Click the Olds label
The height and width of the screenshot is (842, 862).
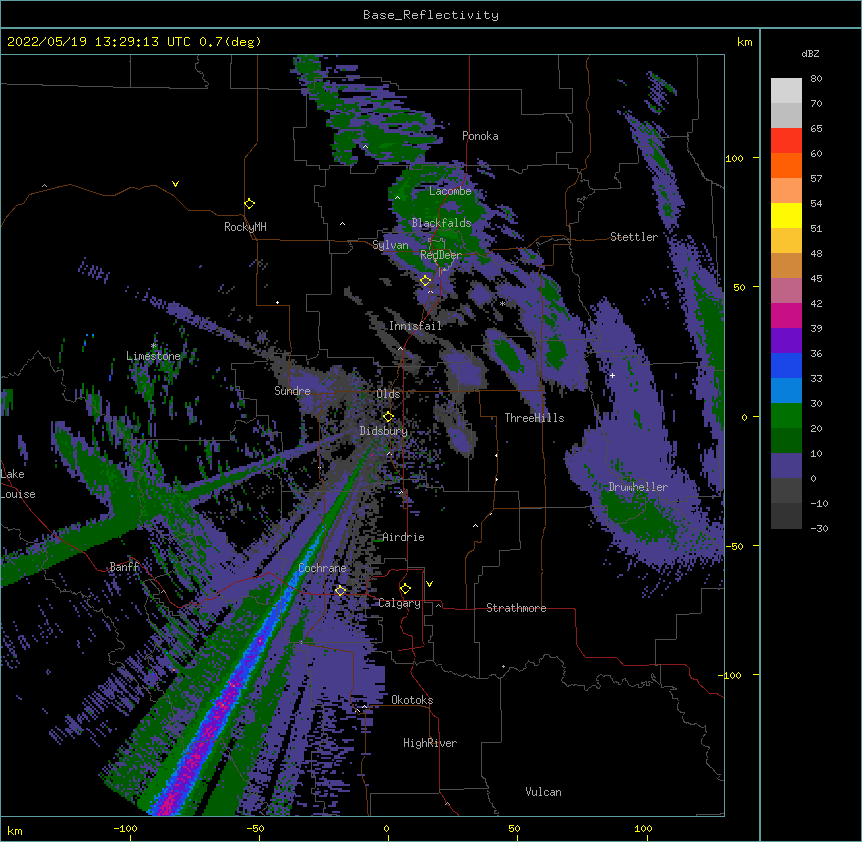click(388, 394)
